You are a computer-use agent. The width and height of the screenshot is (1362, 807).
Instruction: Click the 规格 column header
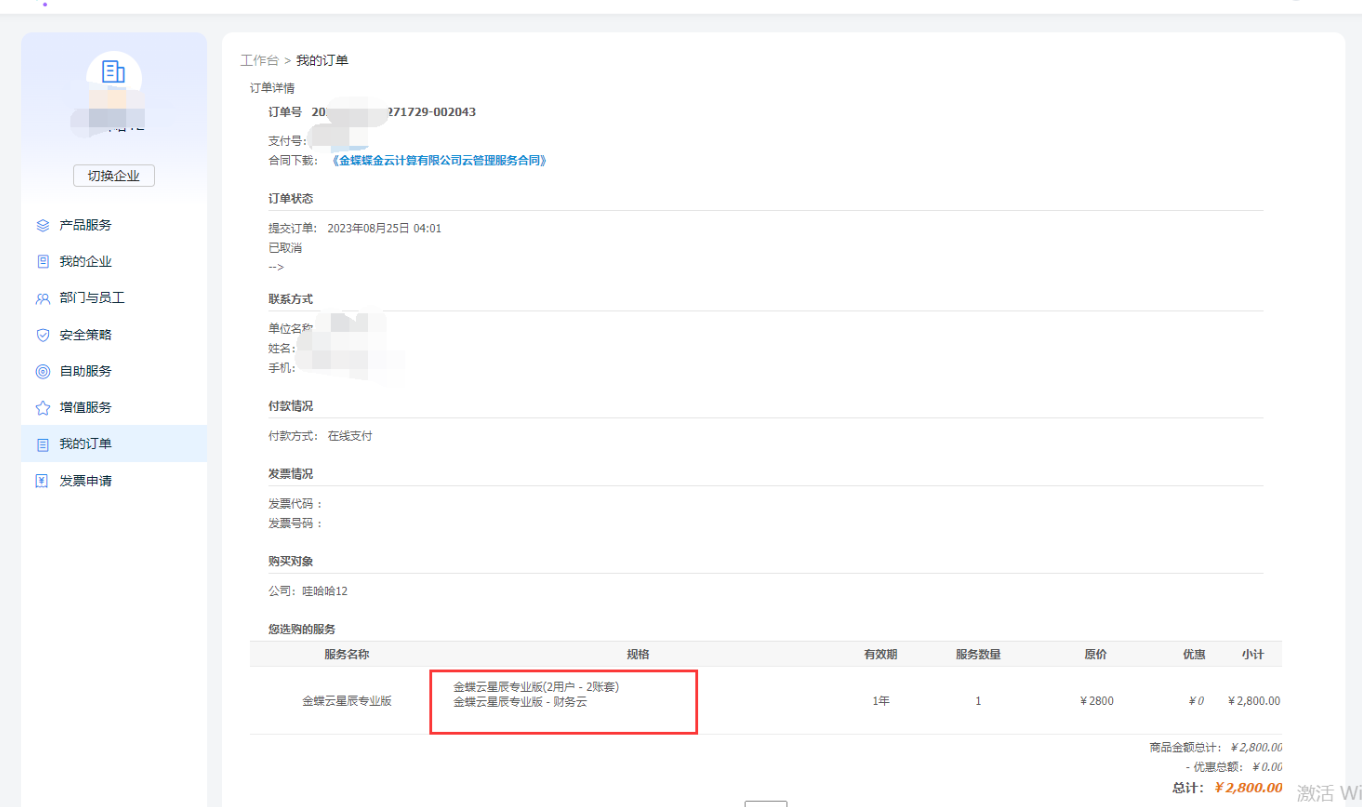pyautogui.click(x=638, y=655)
